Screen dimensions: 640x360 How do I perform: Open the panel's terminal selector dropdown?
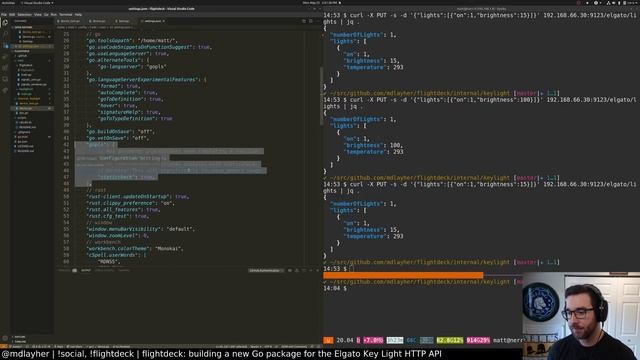(266, 270)
